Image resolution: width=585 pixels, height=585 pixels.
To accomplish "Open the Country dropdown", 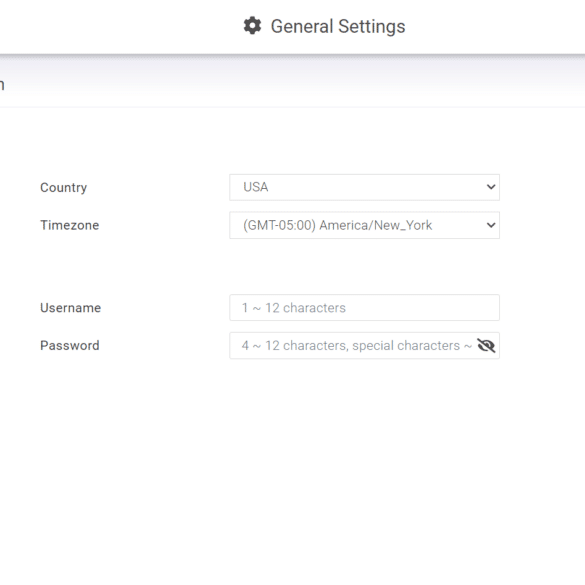I will coord(364,187).
